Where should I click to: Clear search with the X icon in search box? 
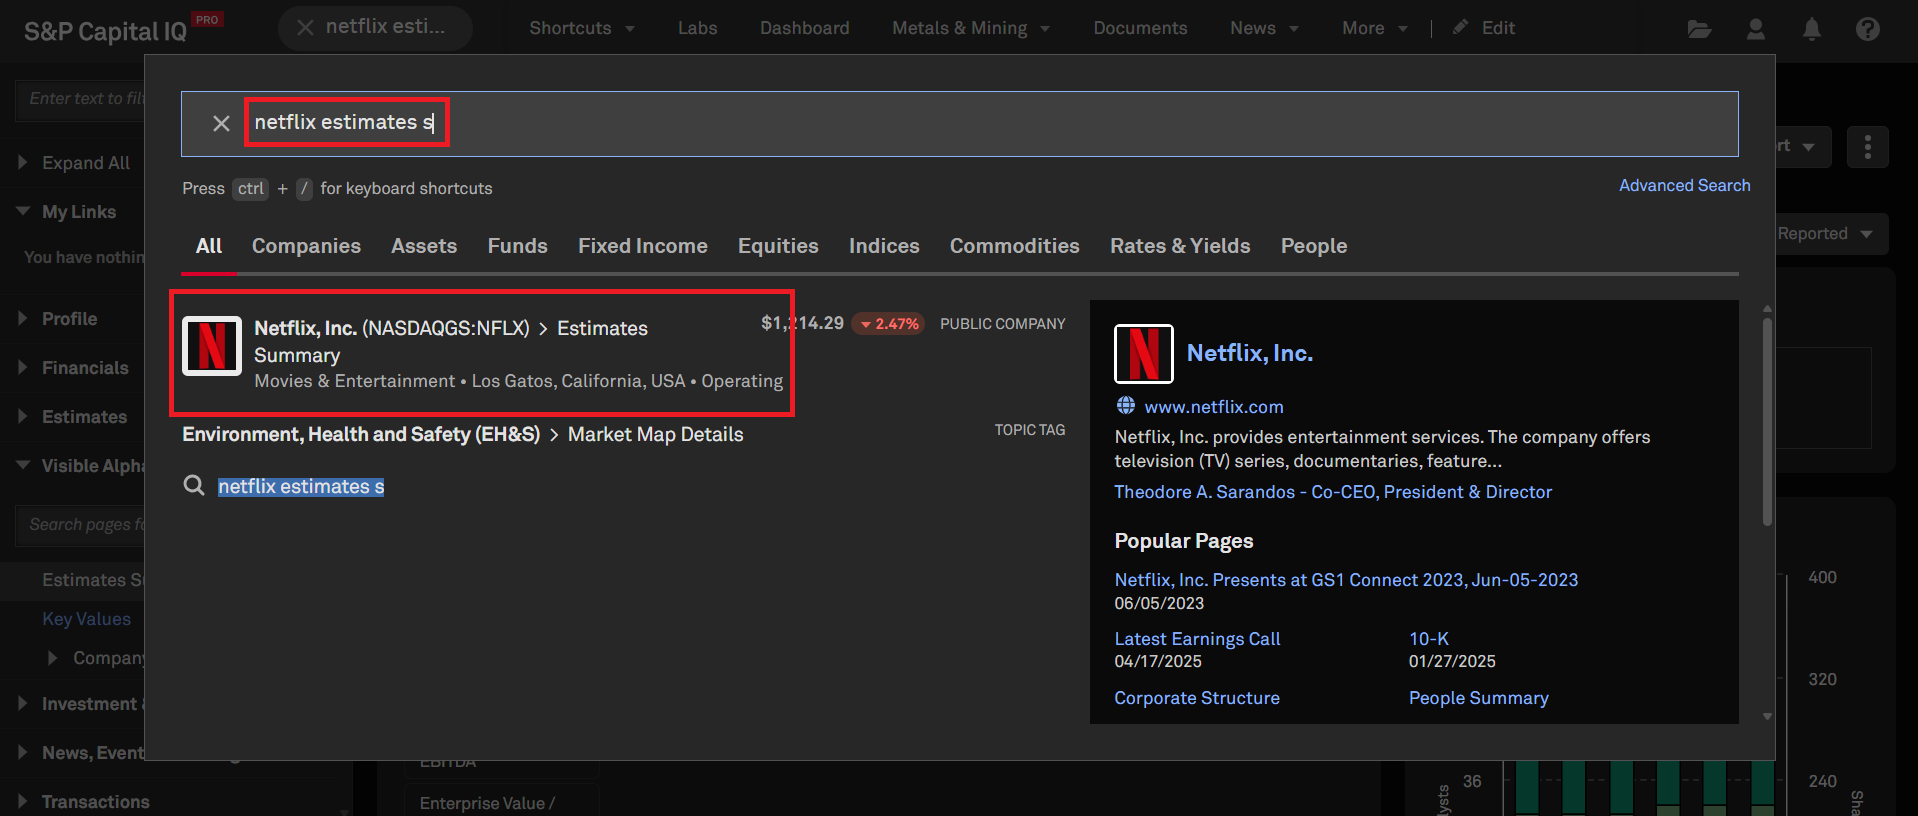coord(221,123)
